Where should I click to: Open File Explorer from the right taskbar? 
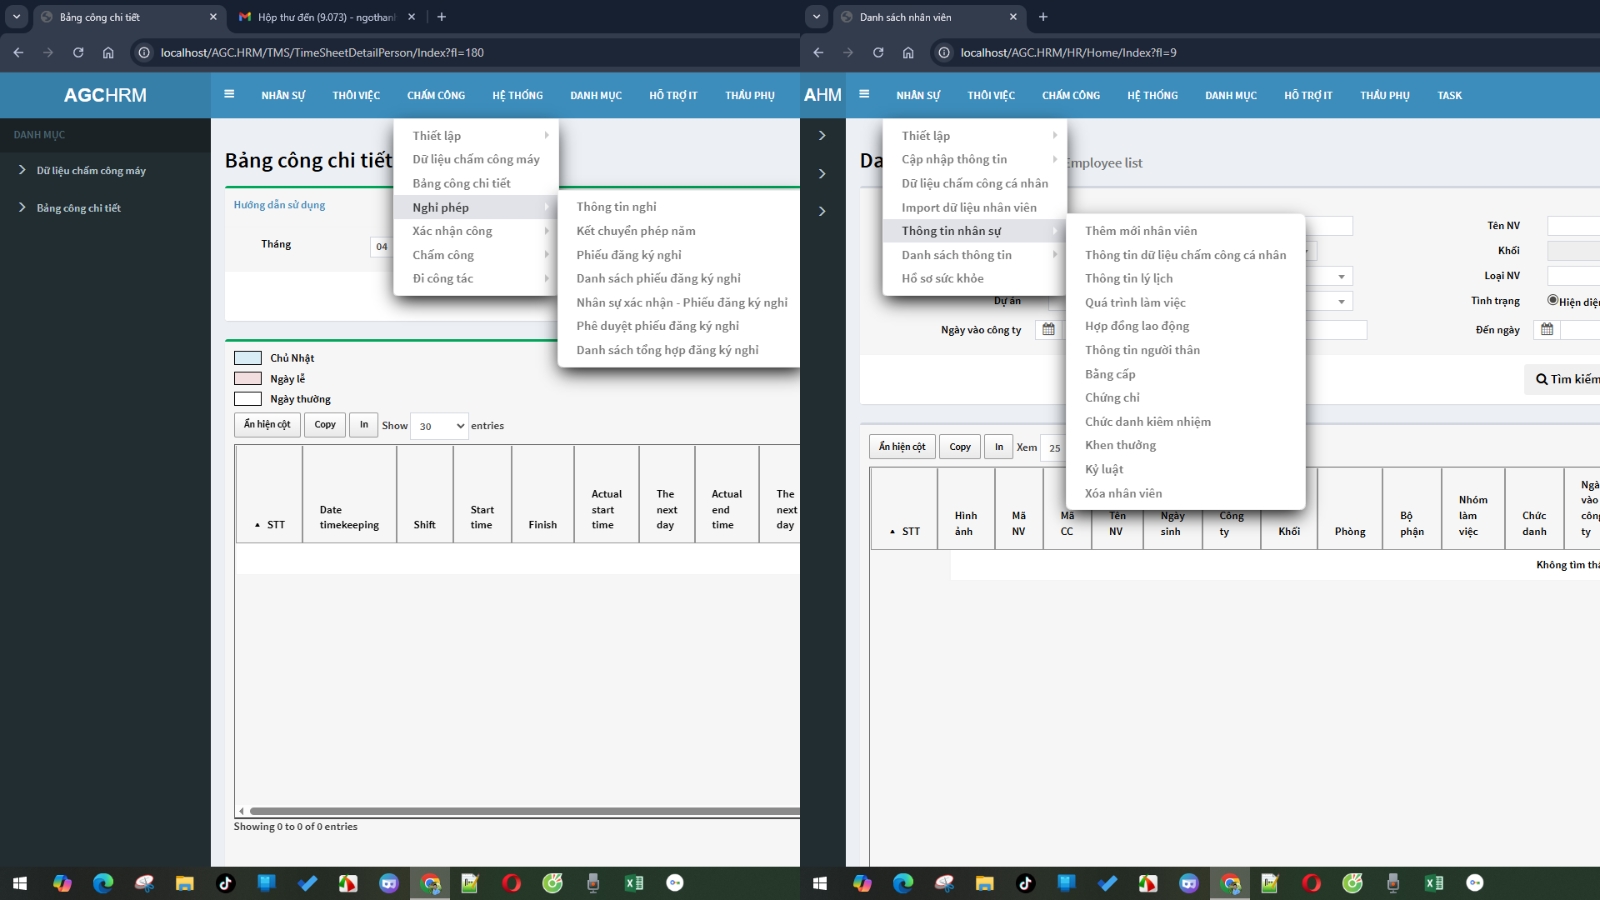[985, 883]
